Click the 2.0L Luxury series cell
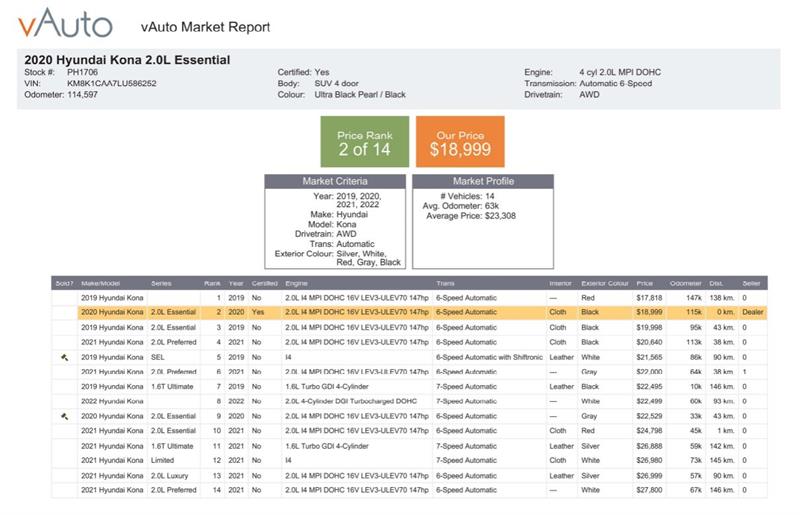800x515 pixels. pyautogui.click(x=169, y=476)
